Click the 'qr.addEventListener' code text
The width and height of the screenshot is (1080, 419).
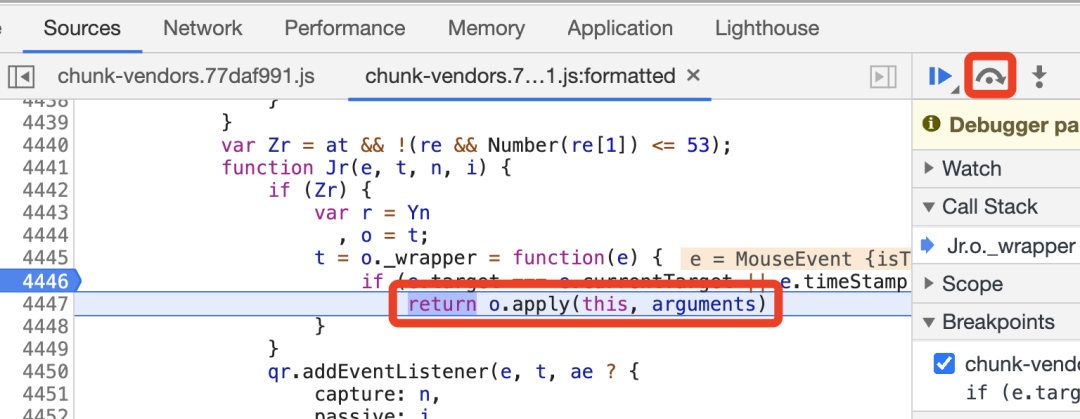pyautogui.click(x=378, y=373)
